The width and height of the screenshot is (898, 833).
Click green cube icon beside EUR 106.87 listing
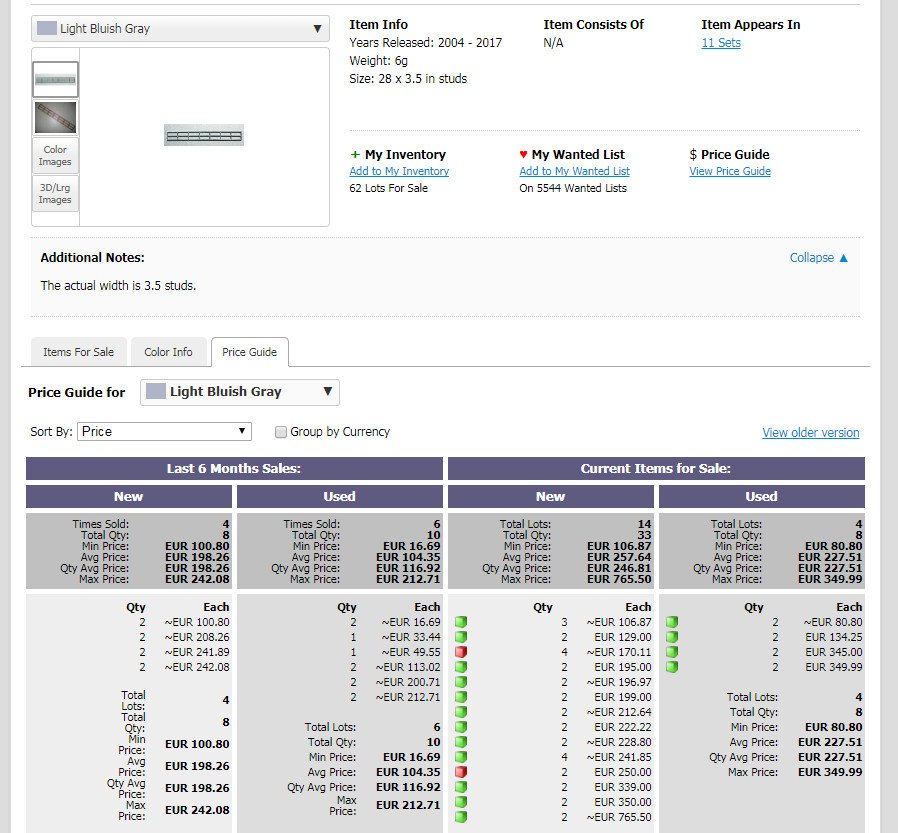[461, 622]
